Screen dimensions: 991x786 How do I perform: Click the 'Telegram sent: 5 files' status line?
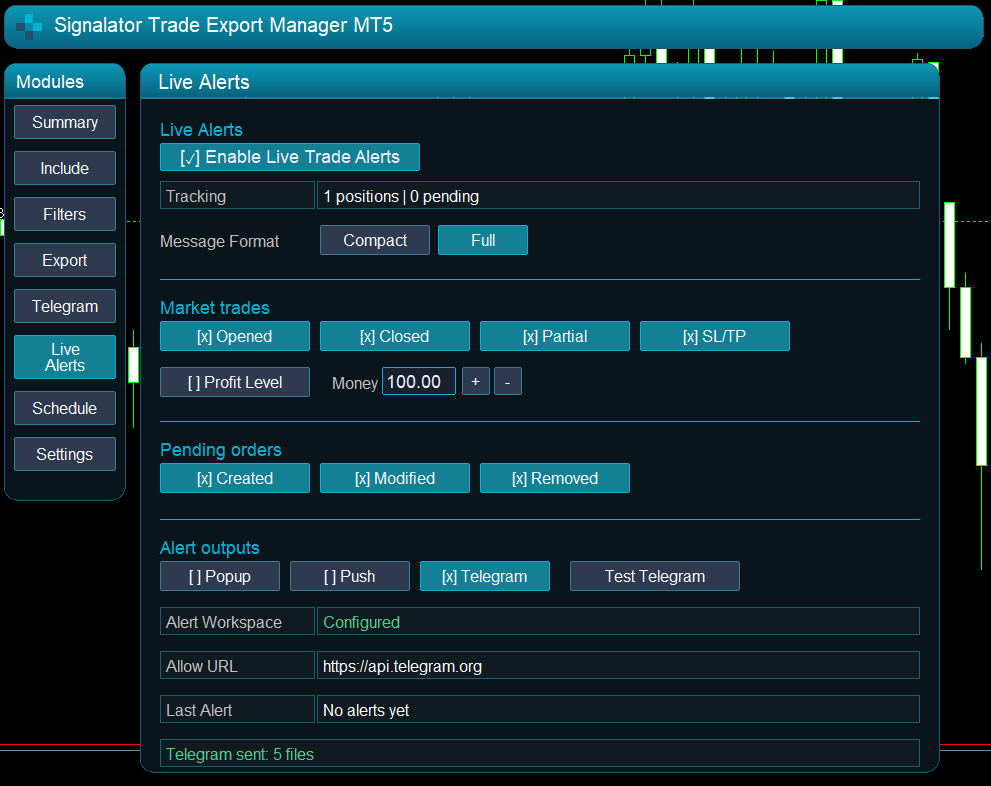540,754
